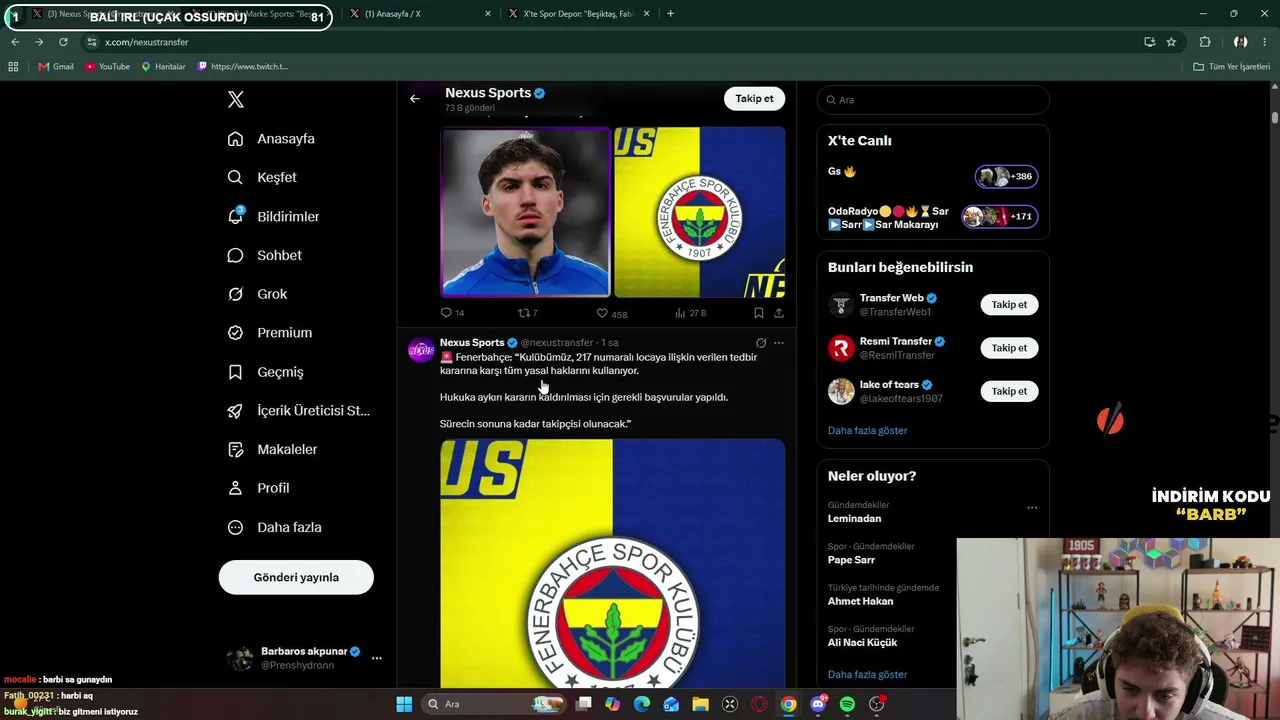Click the x.com/nexustransfer address bar

pyautogui.click(x=146, y=42)
